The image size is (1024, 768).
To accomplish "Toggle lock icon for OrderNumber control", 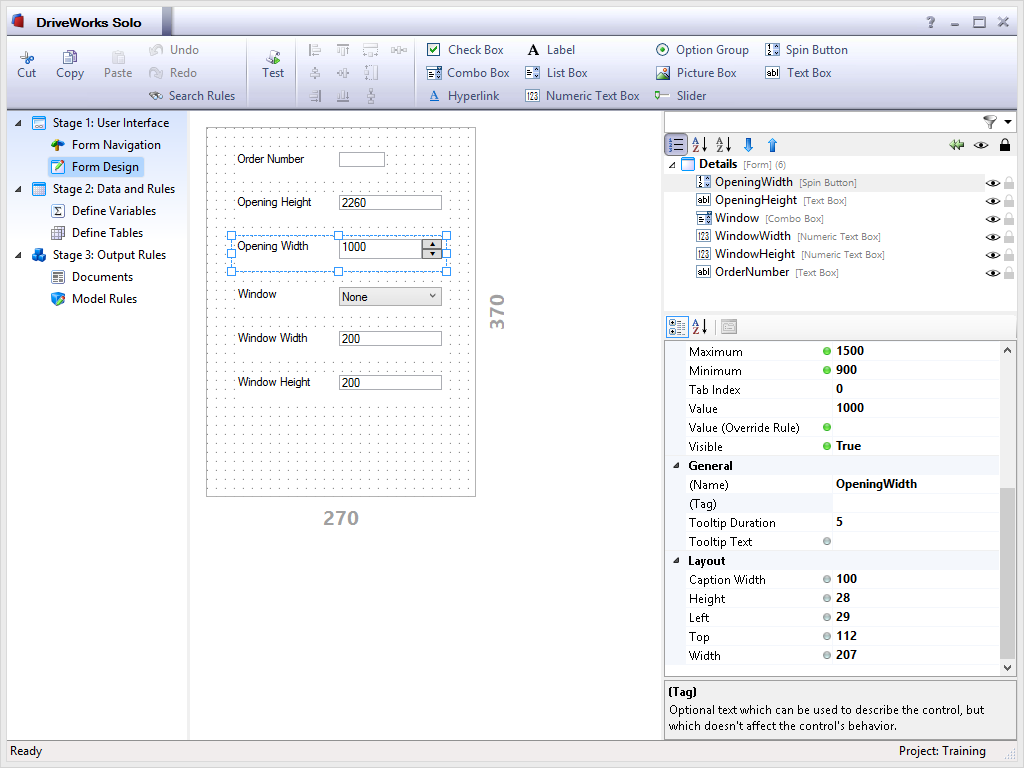I will (1009, 273).
